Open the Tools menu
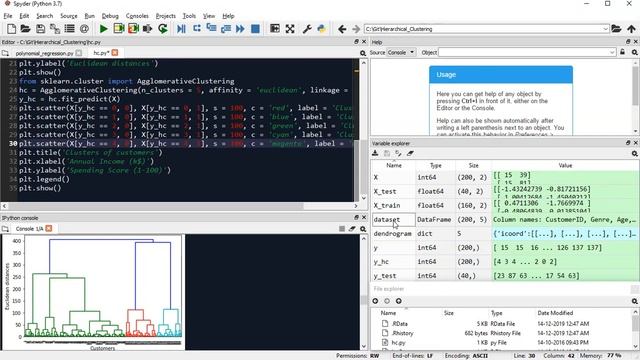 [189, 16]
